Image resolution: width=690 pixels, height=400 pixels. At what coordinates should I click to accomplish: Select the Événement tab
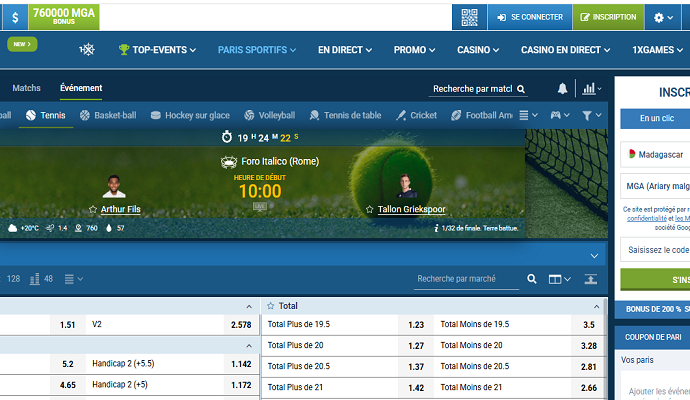click(x=81, y=88)
